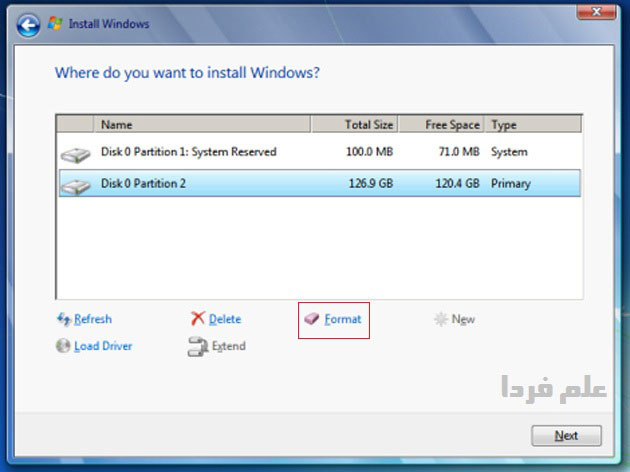Click the blue back arrow button

coord(29,22)
